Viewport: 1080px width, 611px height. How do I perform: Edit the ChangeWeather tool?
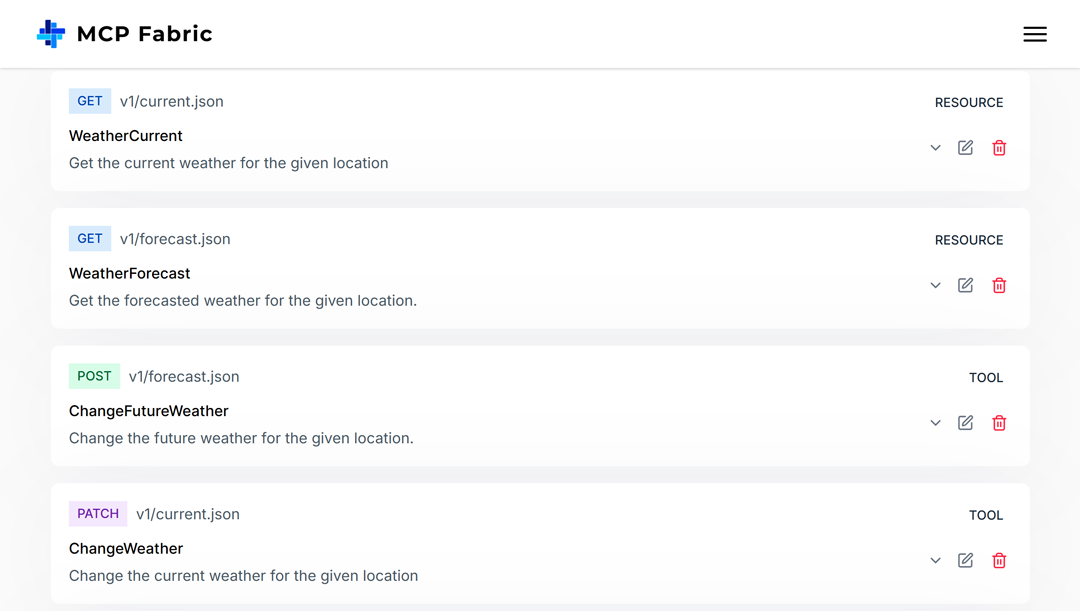965,560
